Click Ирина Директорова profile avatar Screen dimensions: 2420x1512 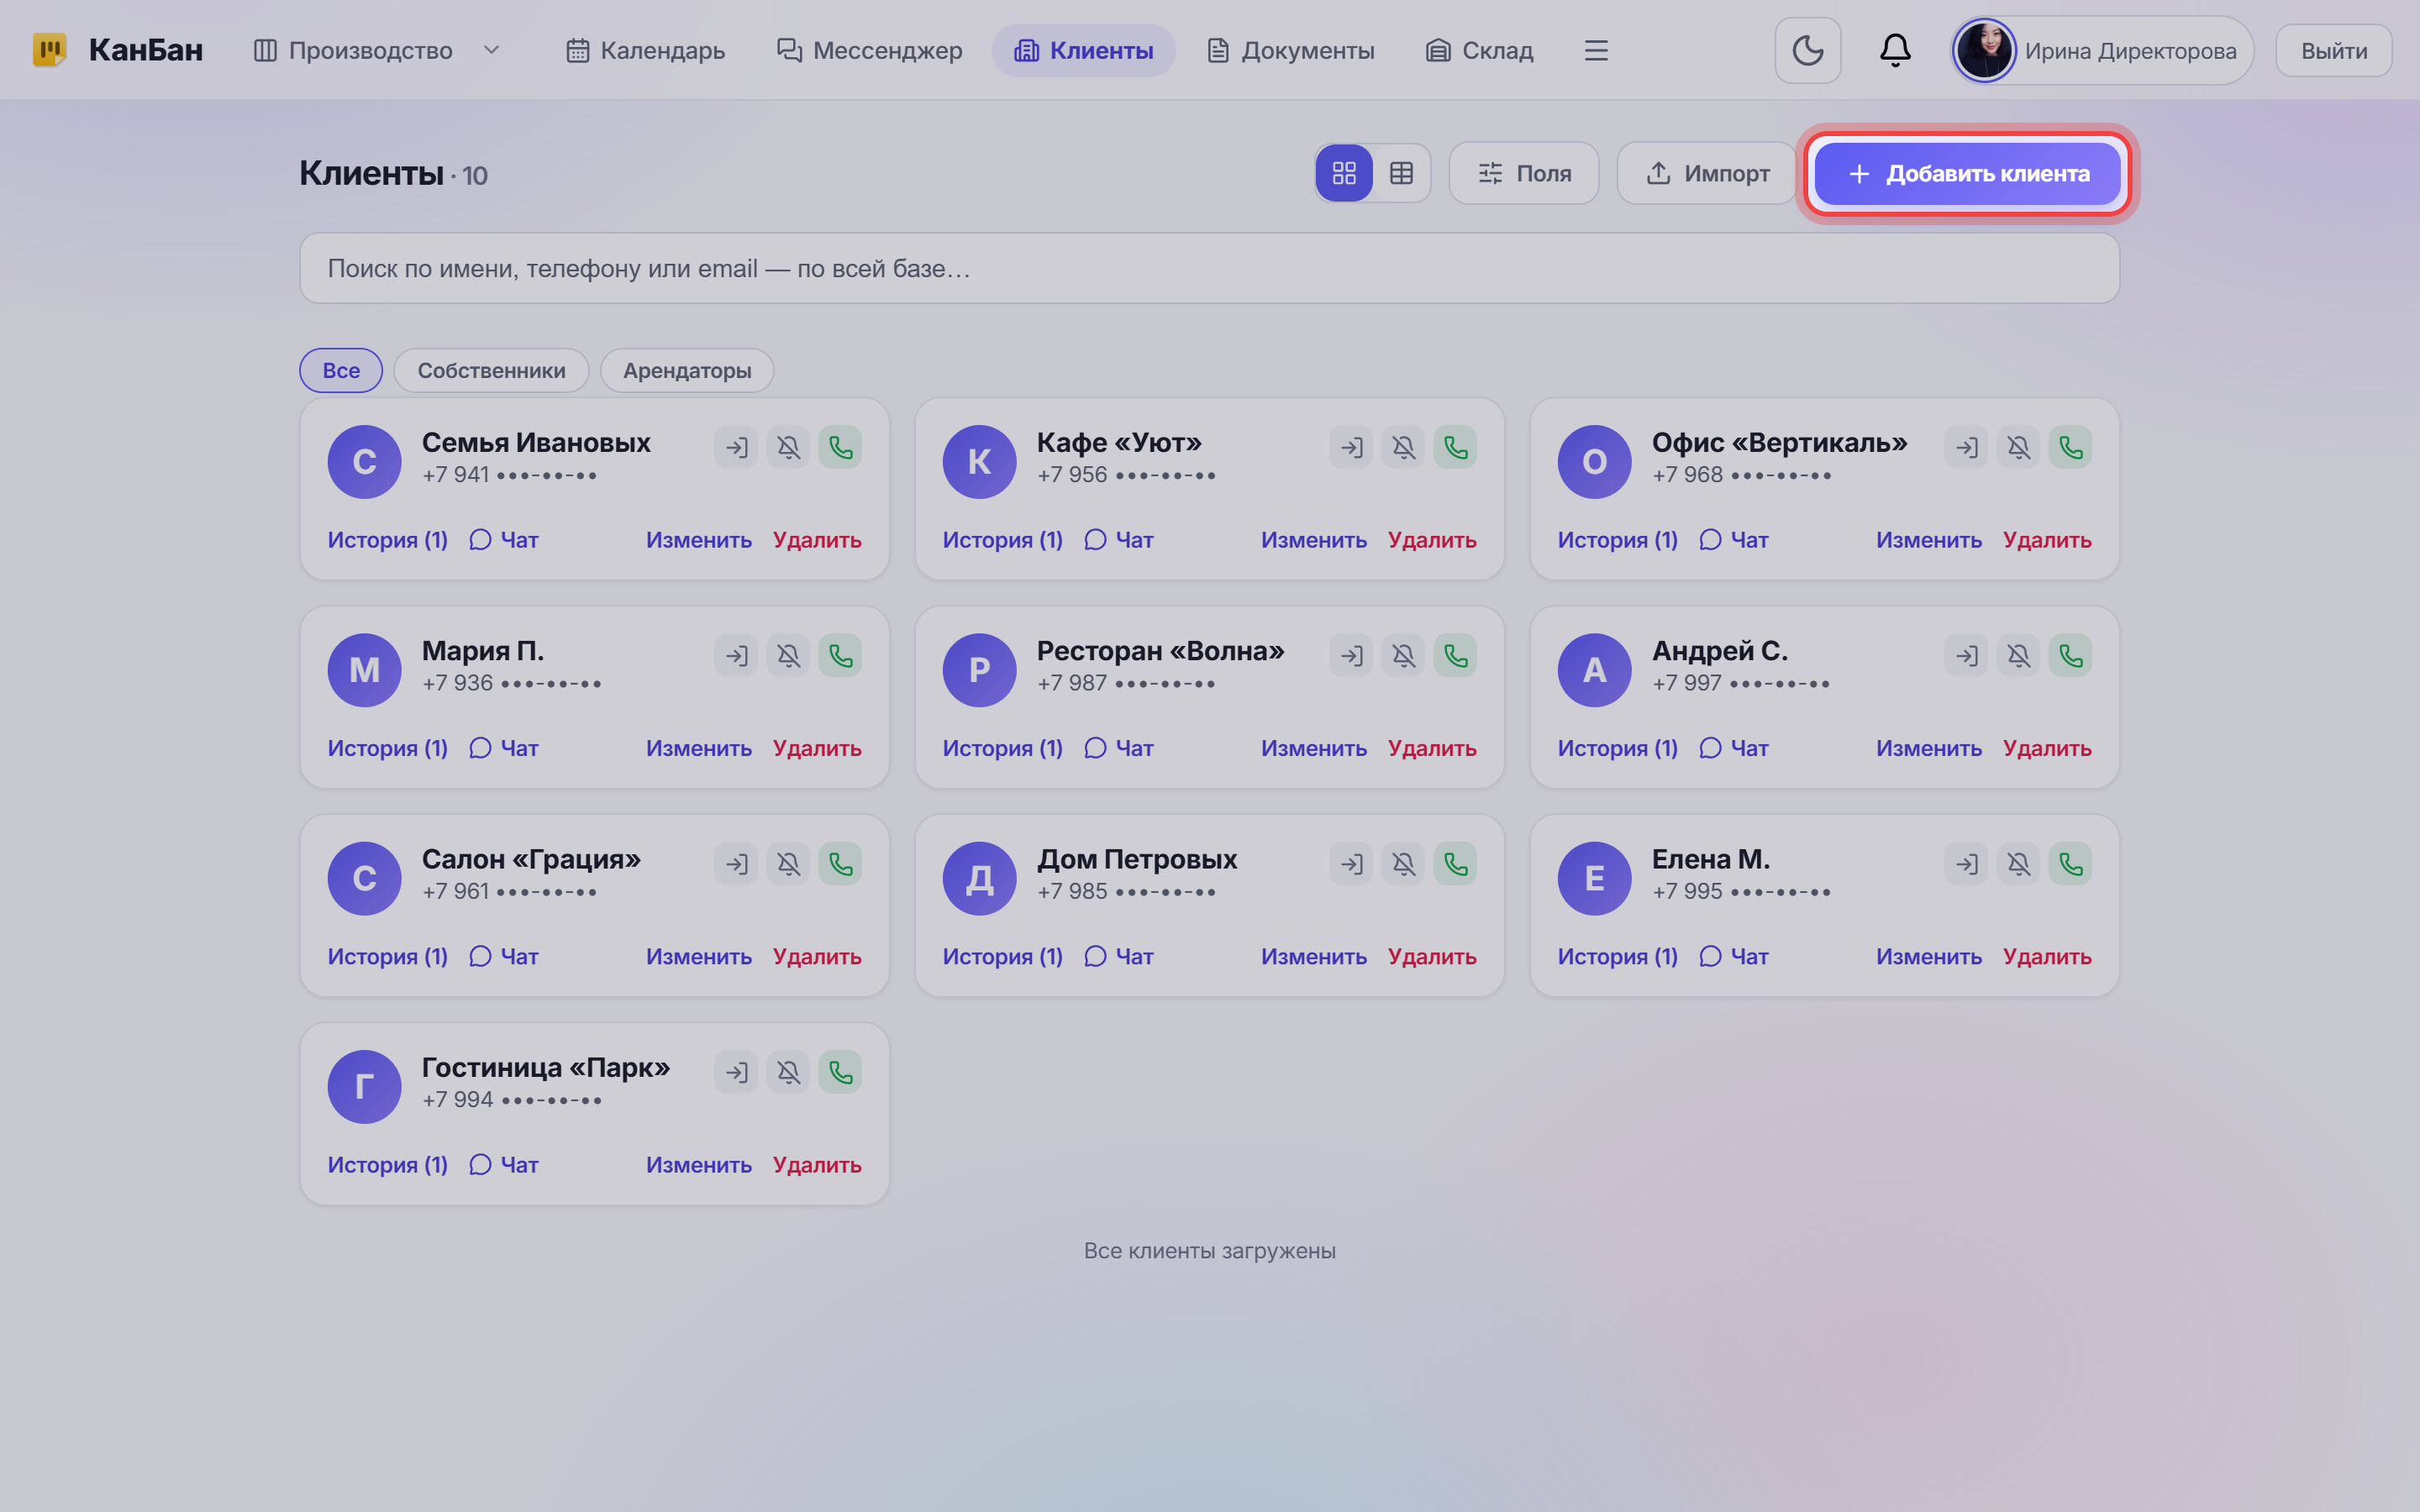1984,50
